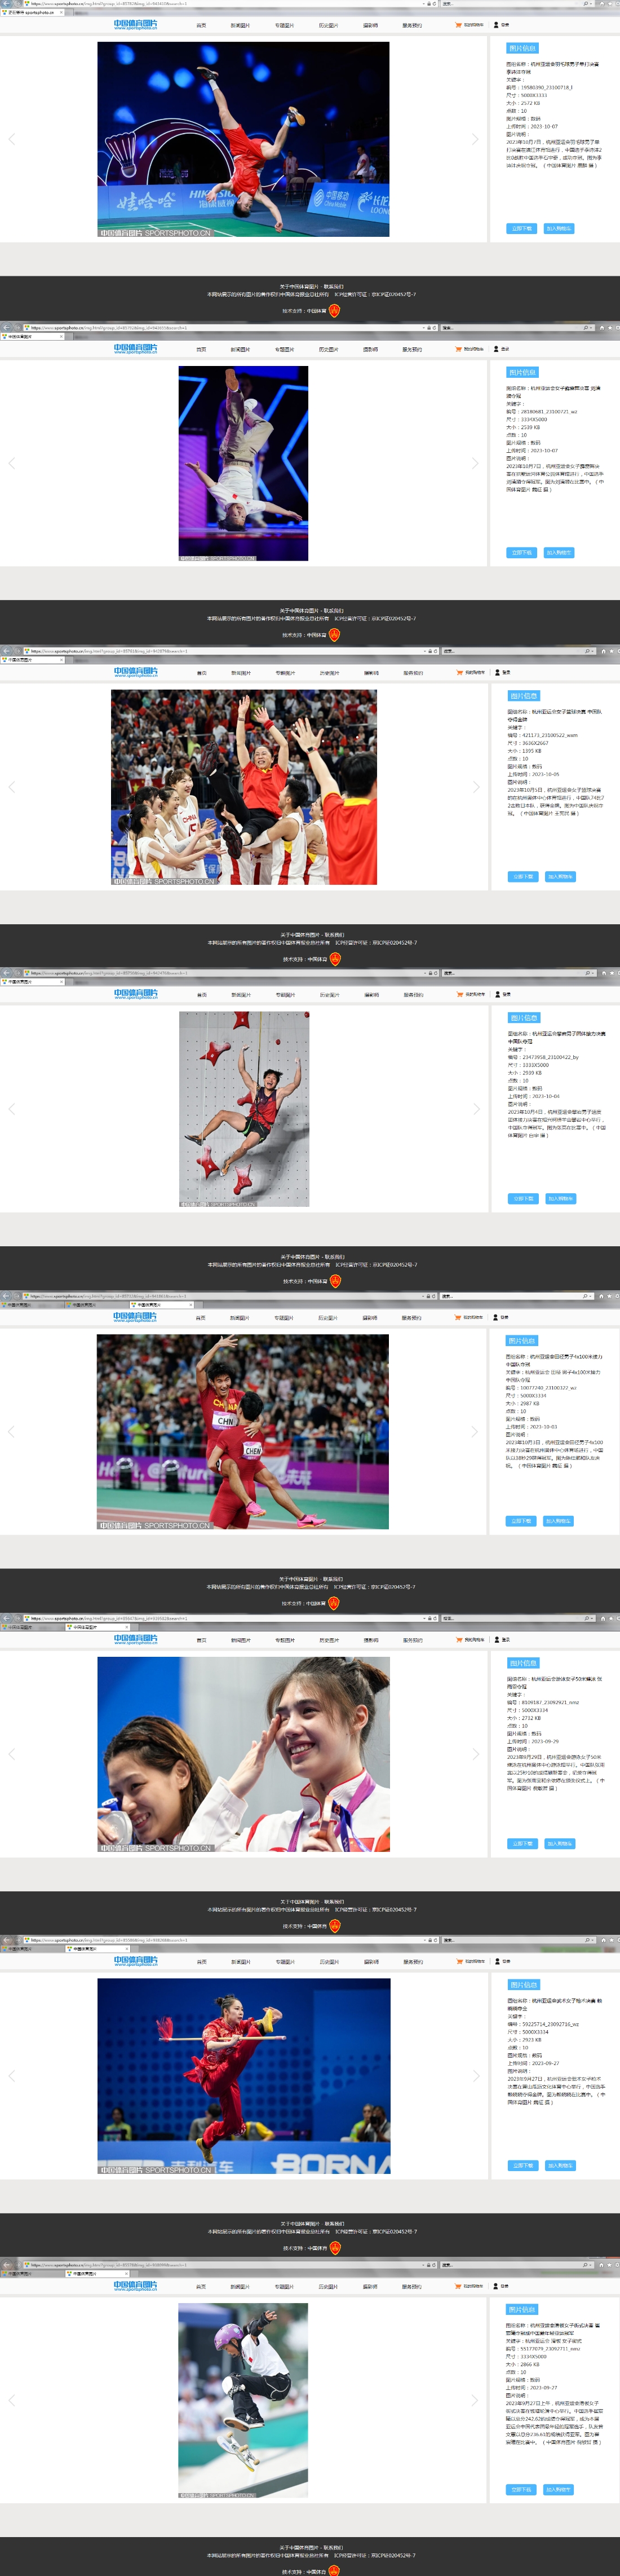
Task: Click previous arrow left of basketball celebration photo
Action: [x=12, y=787]
